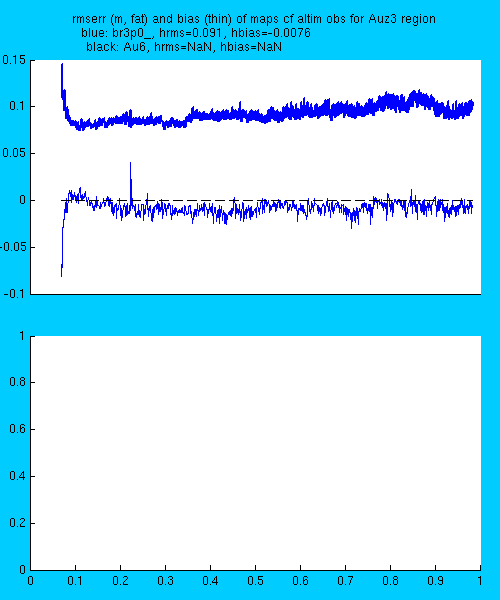Click the x-axis tick label 0.7

point(345,581)
